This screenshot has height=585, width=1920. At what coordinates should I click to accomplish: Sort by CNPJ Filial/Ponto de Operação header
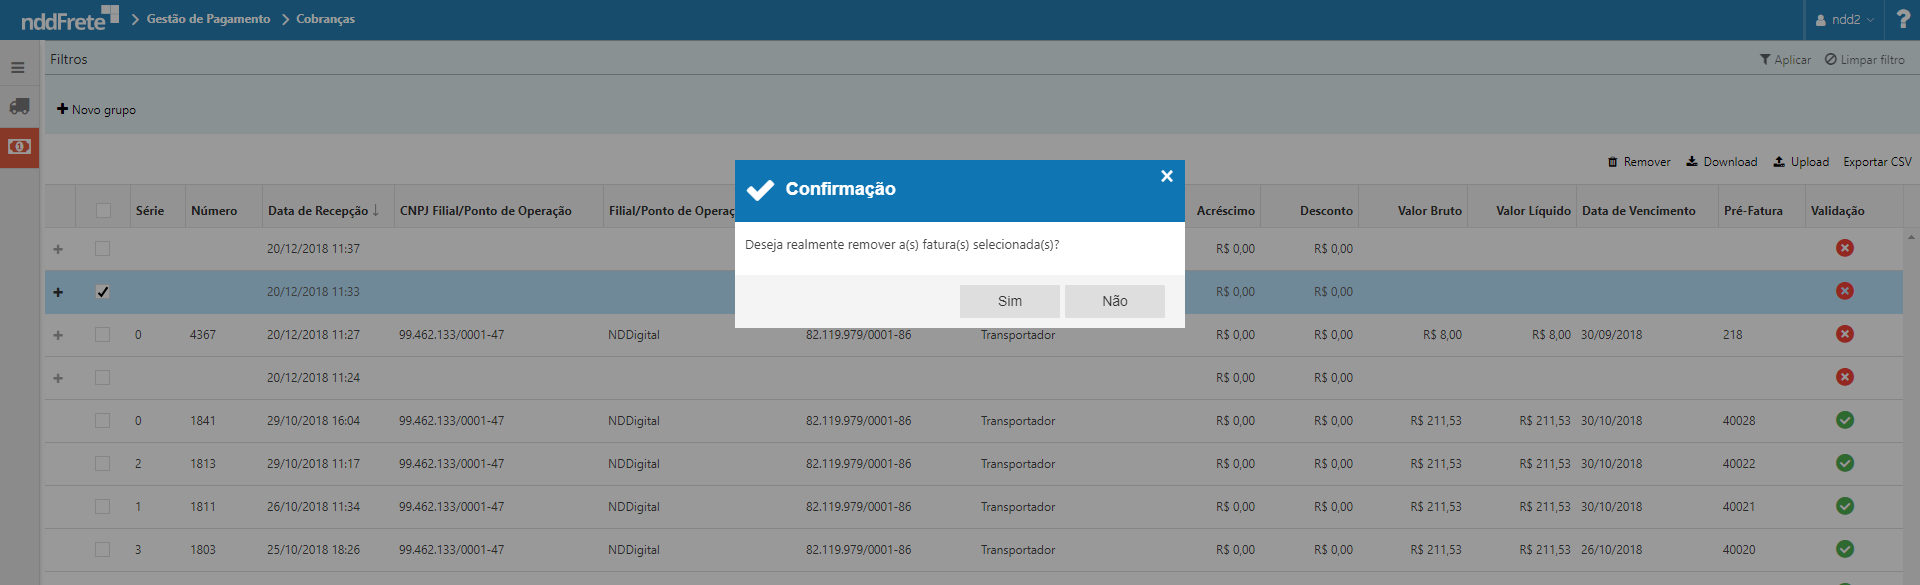pos(486,211)
